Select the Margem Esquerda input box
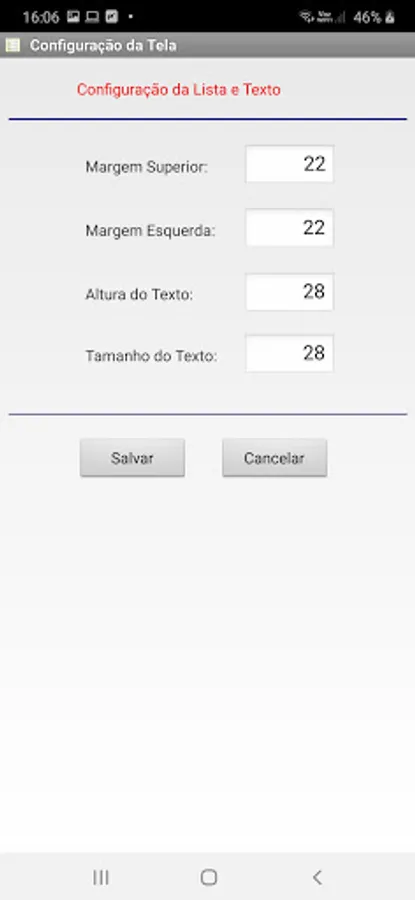The image size is (415, 900). pyautogui.click(x=289, y=228)
